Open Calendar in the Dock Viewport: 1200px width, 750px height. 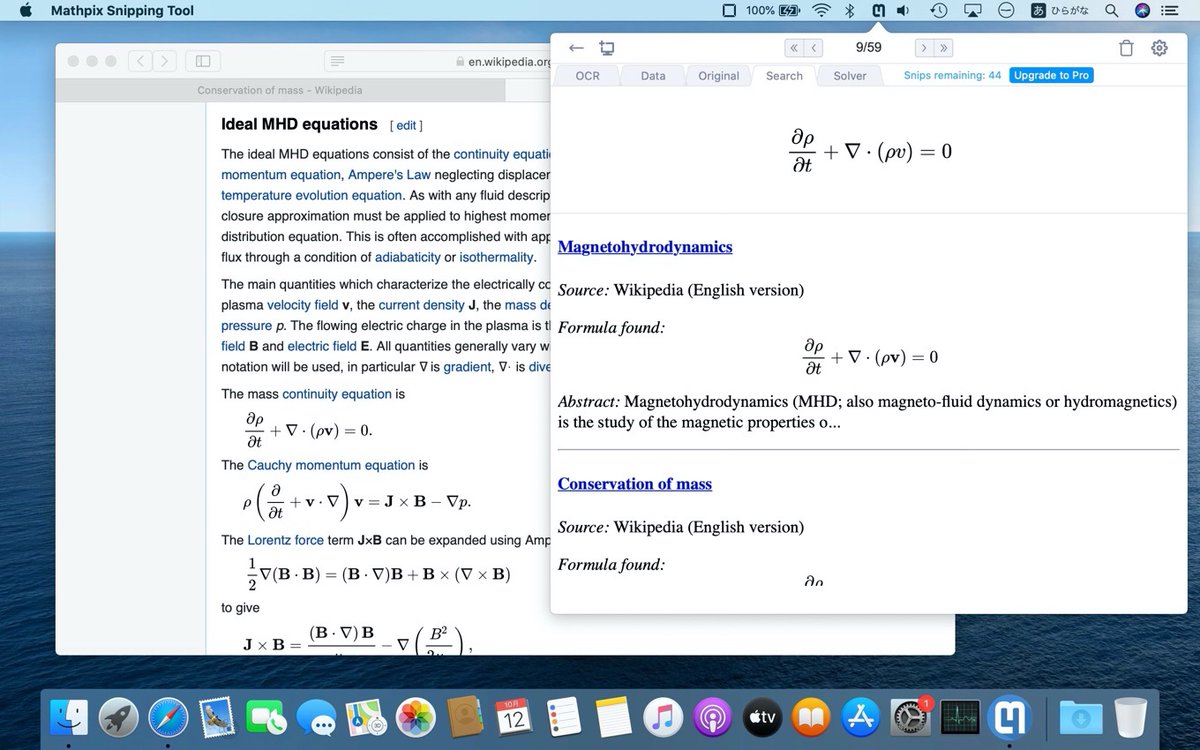click(515, 717)
